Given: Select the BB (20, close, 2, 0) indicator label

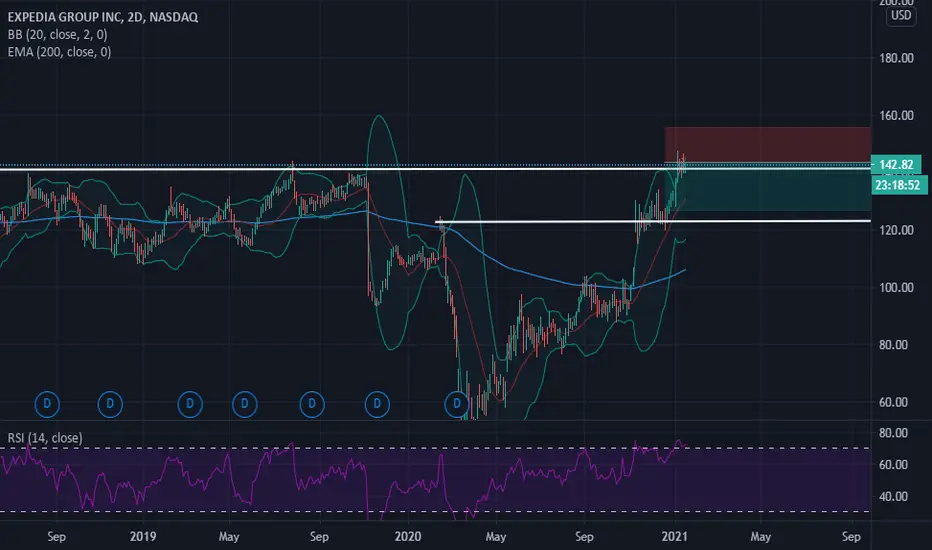Looking at the screenshot, I should [x=58, y=34].
